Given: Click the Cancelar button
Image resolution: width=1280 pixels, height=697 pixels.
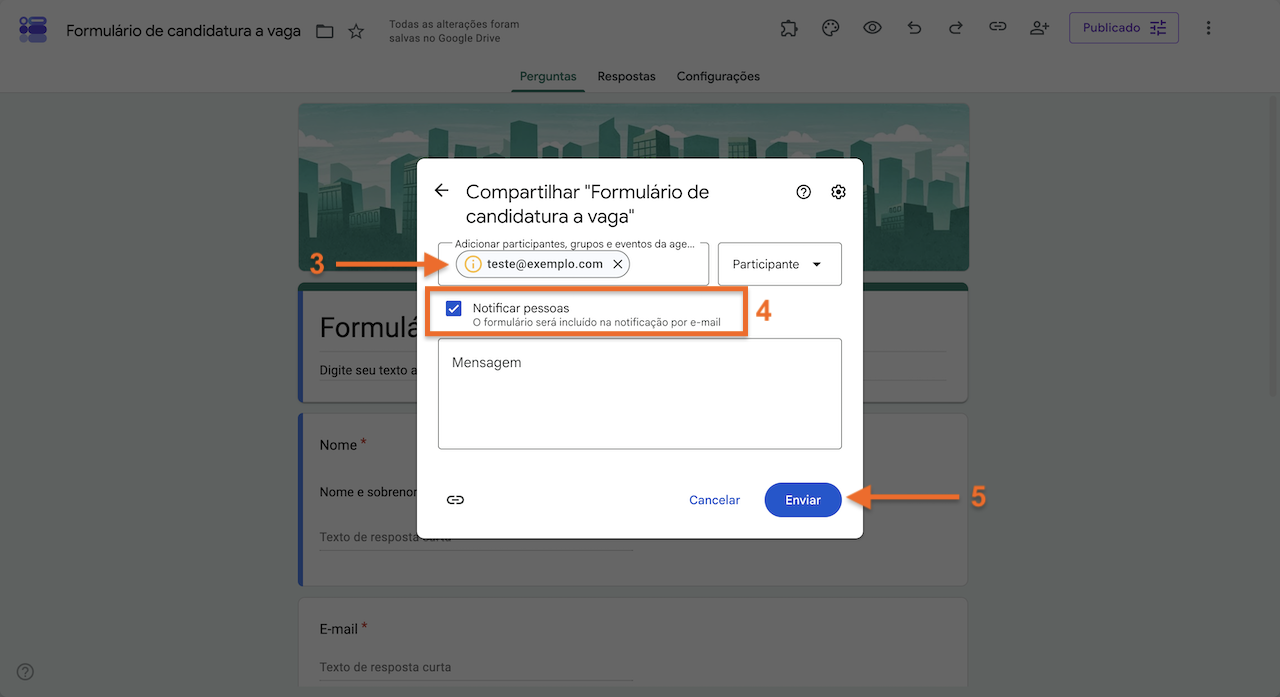Looking at the screenshot, I should click(x=715, y=500).
